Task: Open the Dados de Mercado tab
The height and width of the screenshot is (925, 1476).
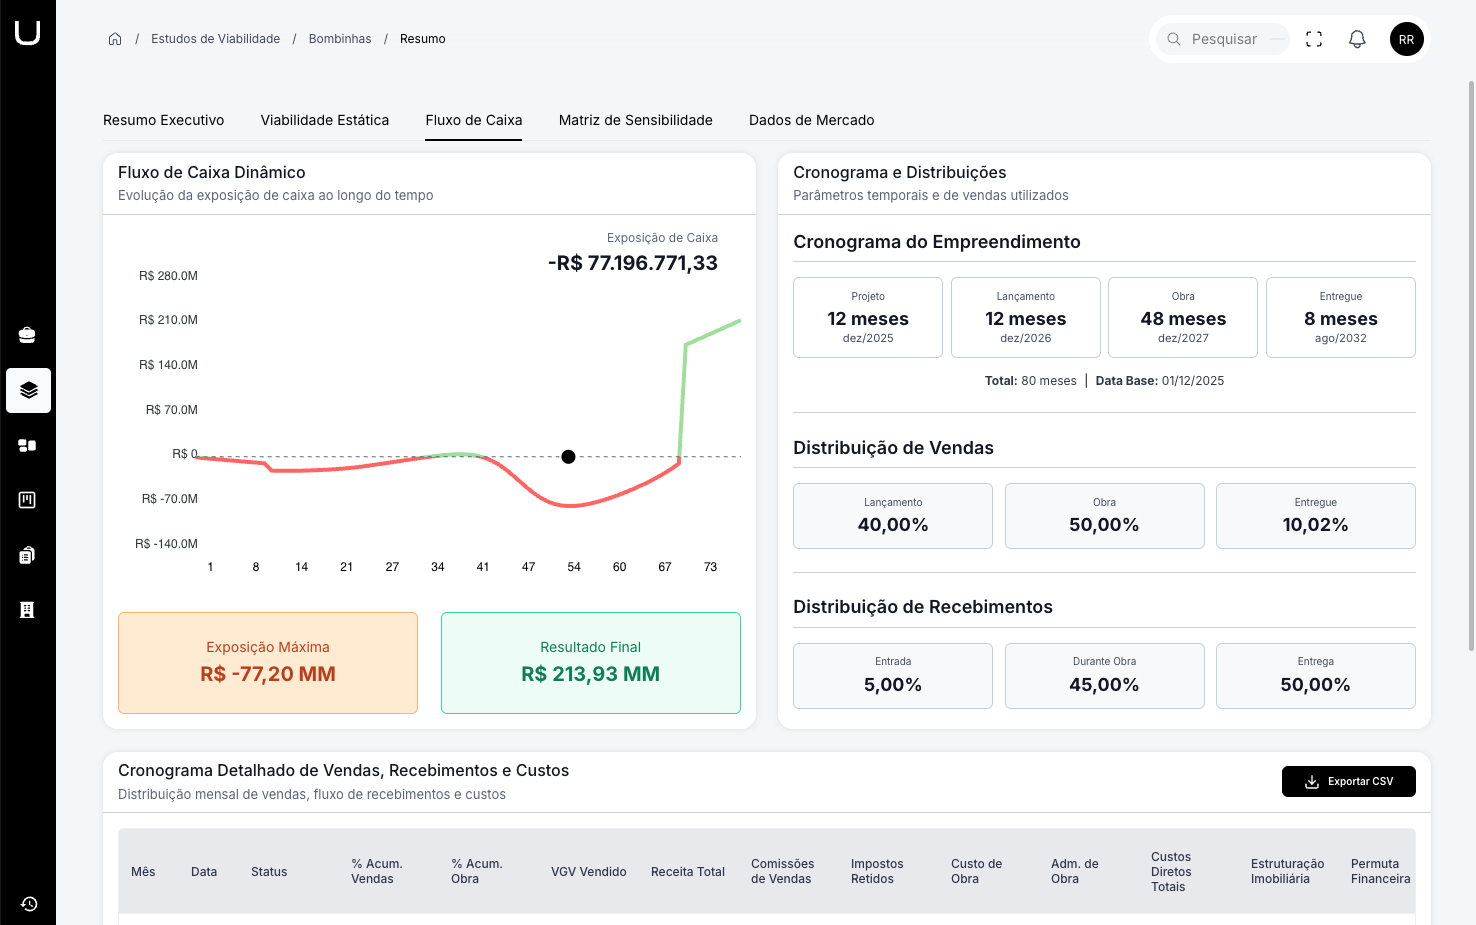Action: [x=811, y=120]
